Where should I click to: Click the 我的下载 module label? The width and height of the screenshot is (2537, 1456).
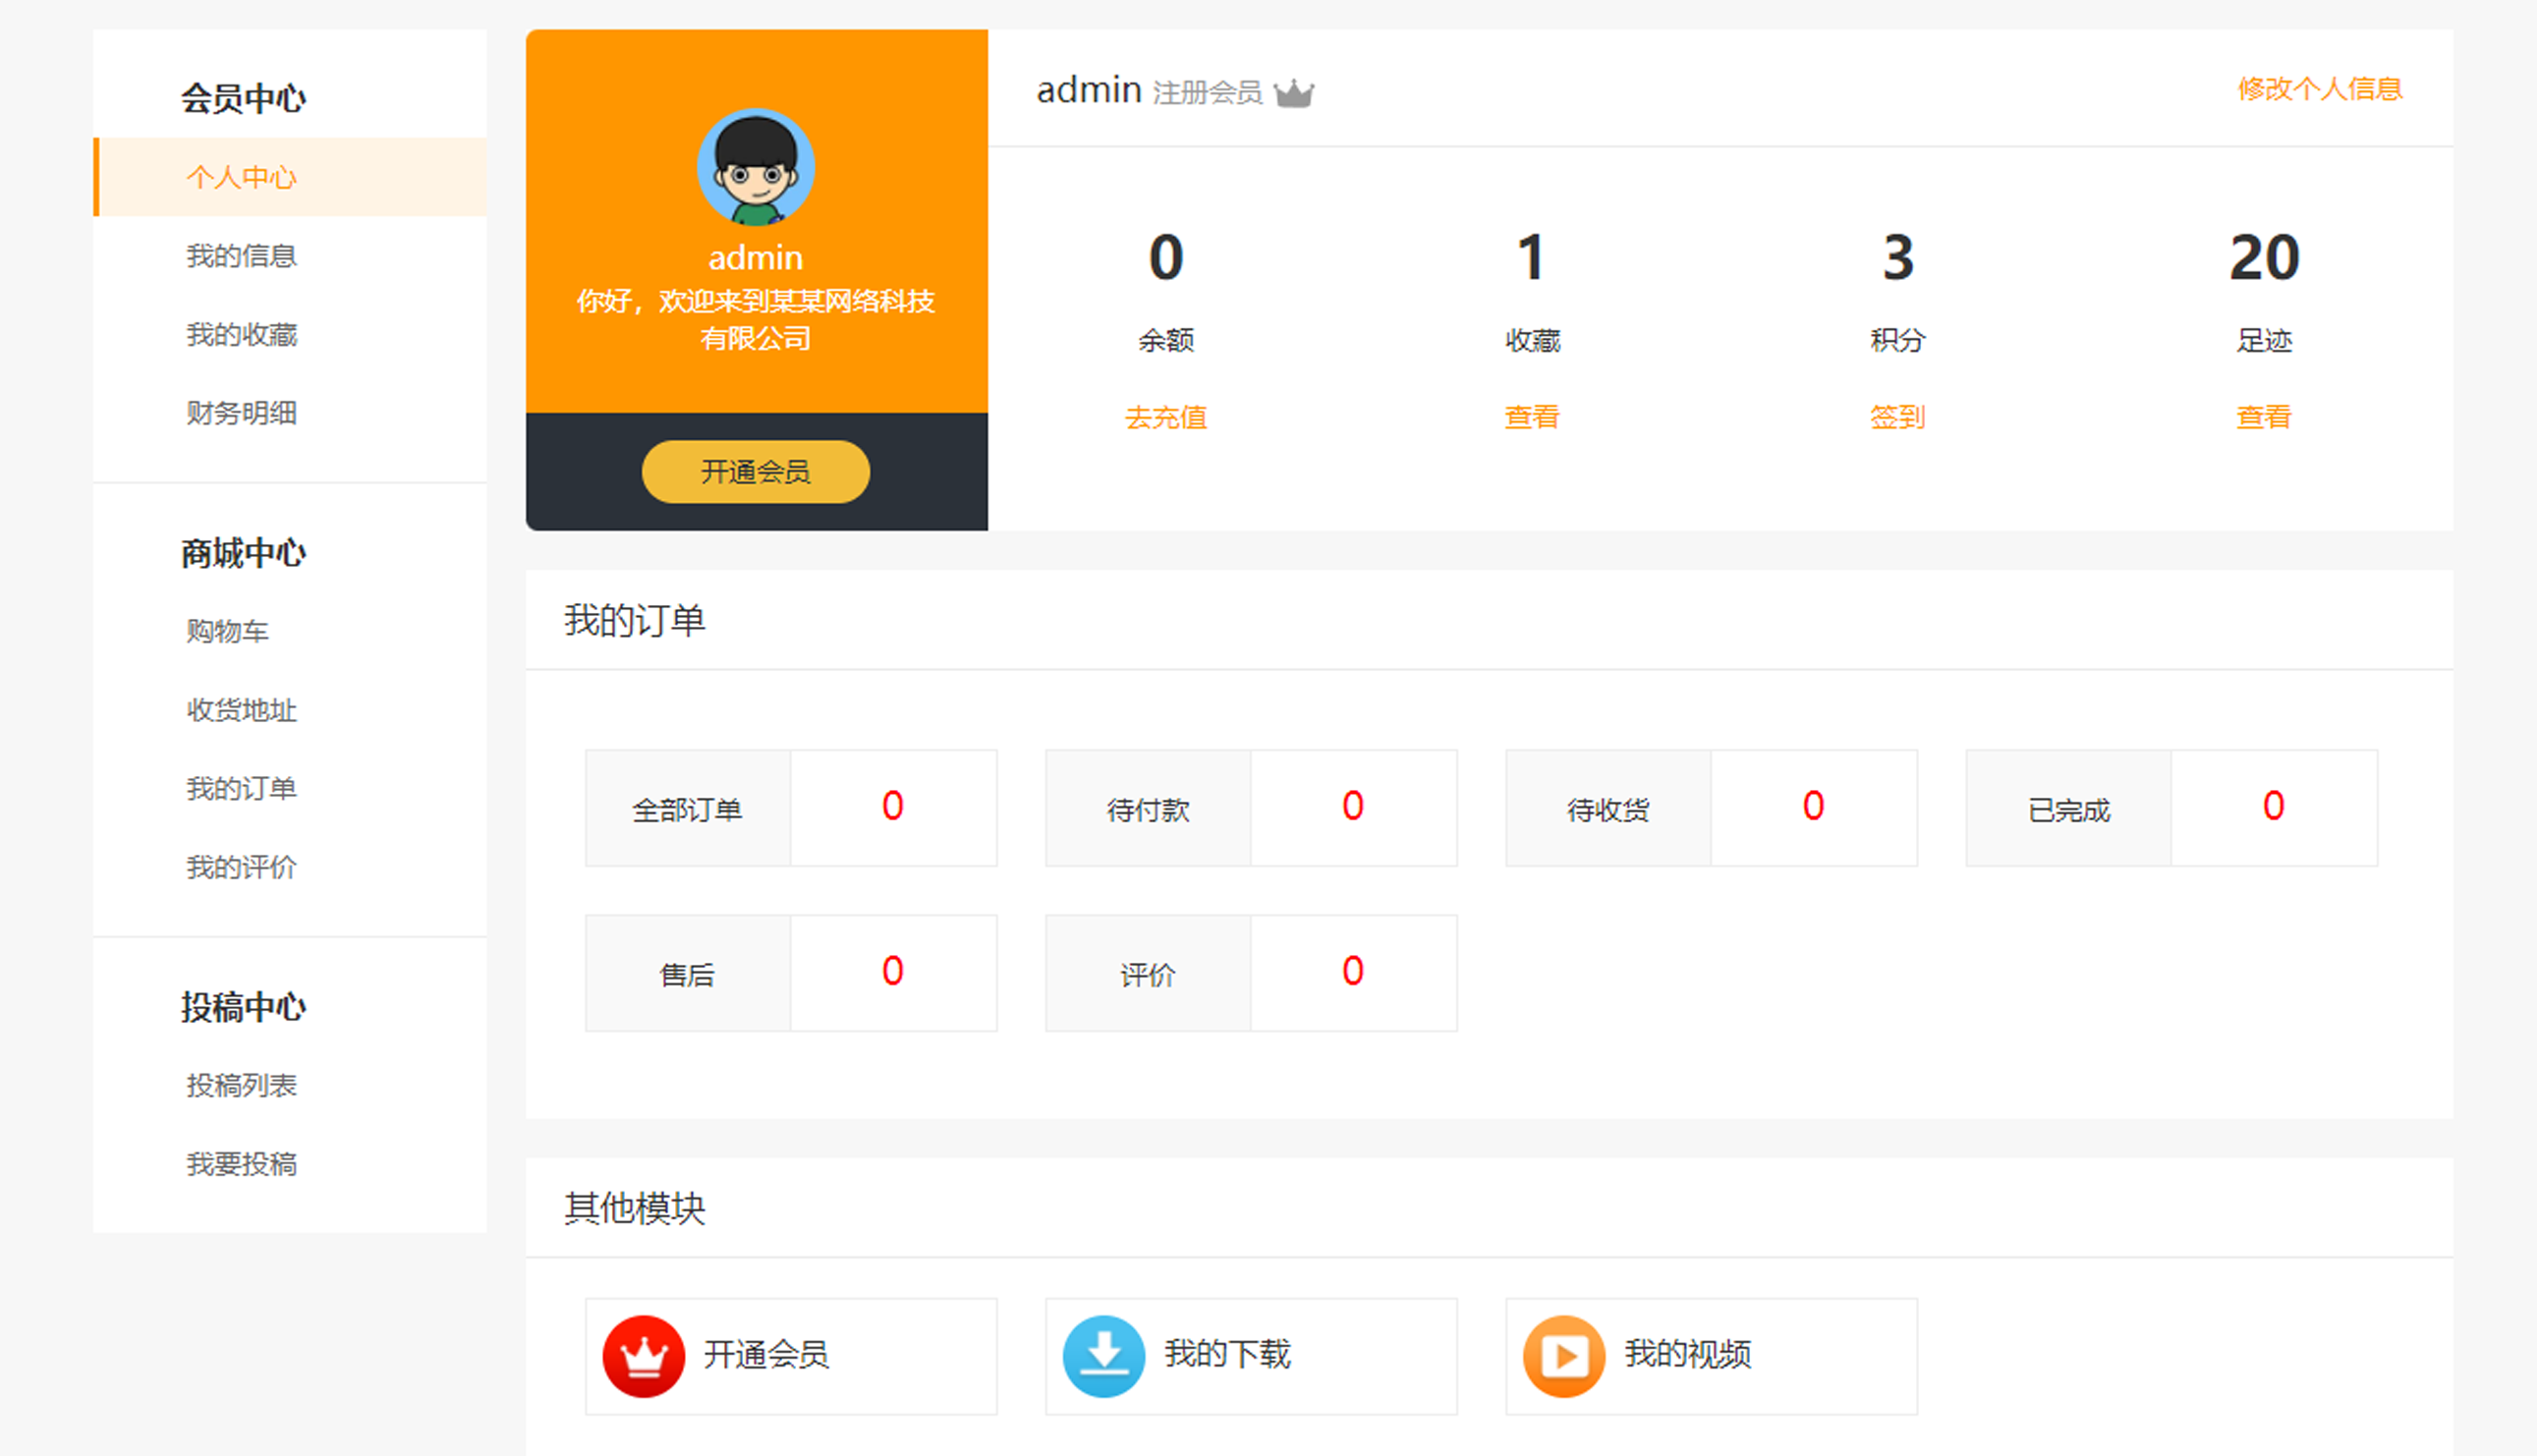point(1227,1354)
